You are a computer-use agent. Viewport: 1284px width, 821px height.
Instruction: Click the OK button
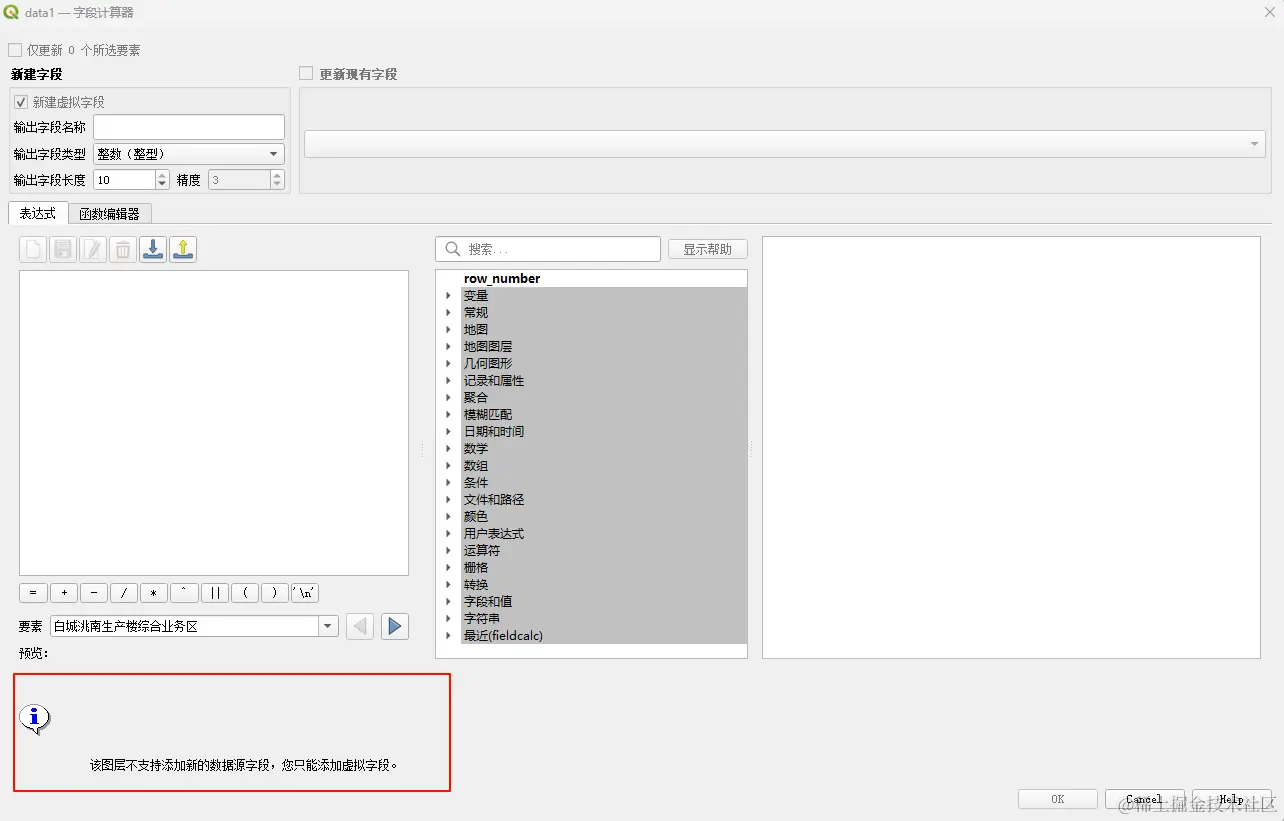(1058, 799)
